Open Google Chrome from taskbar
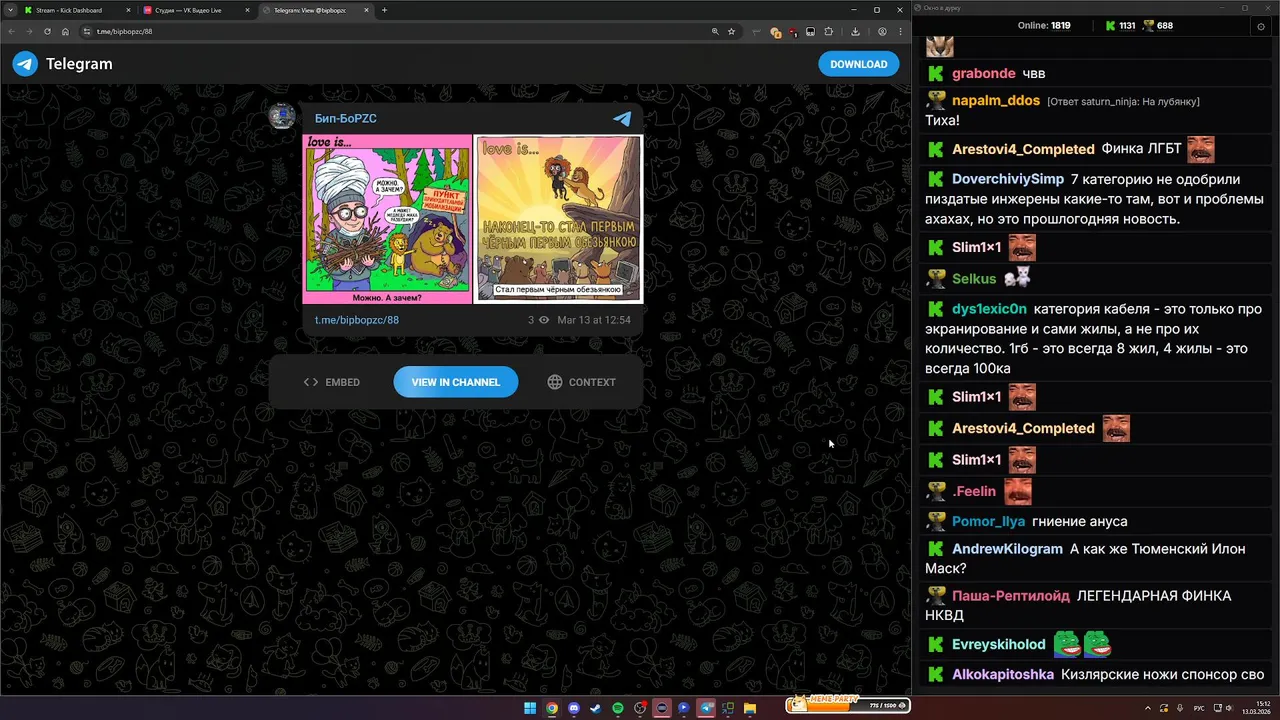 coord(552,708)
